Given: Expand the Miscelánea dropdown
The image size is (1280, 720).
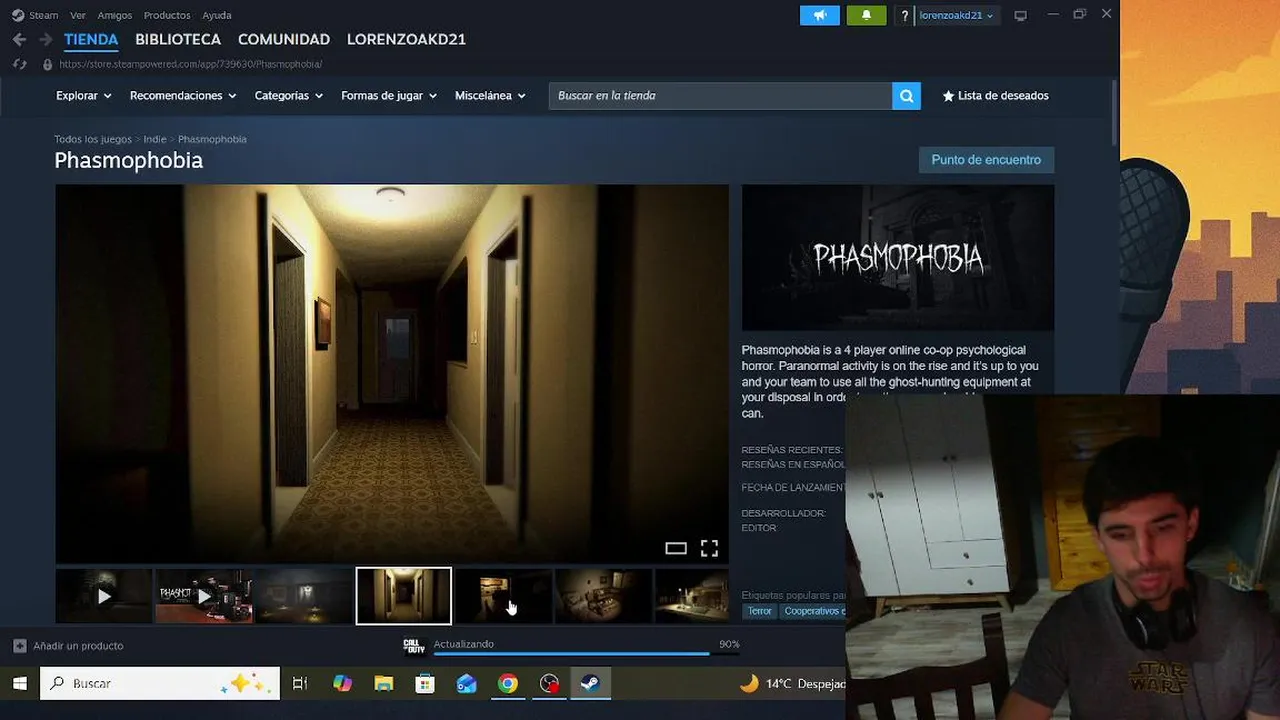Looking at the screenshot, I should click(x=490, y=96).
